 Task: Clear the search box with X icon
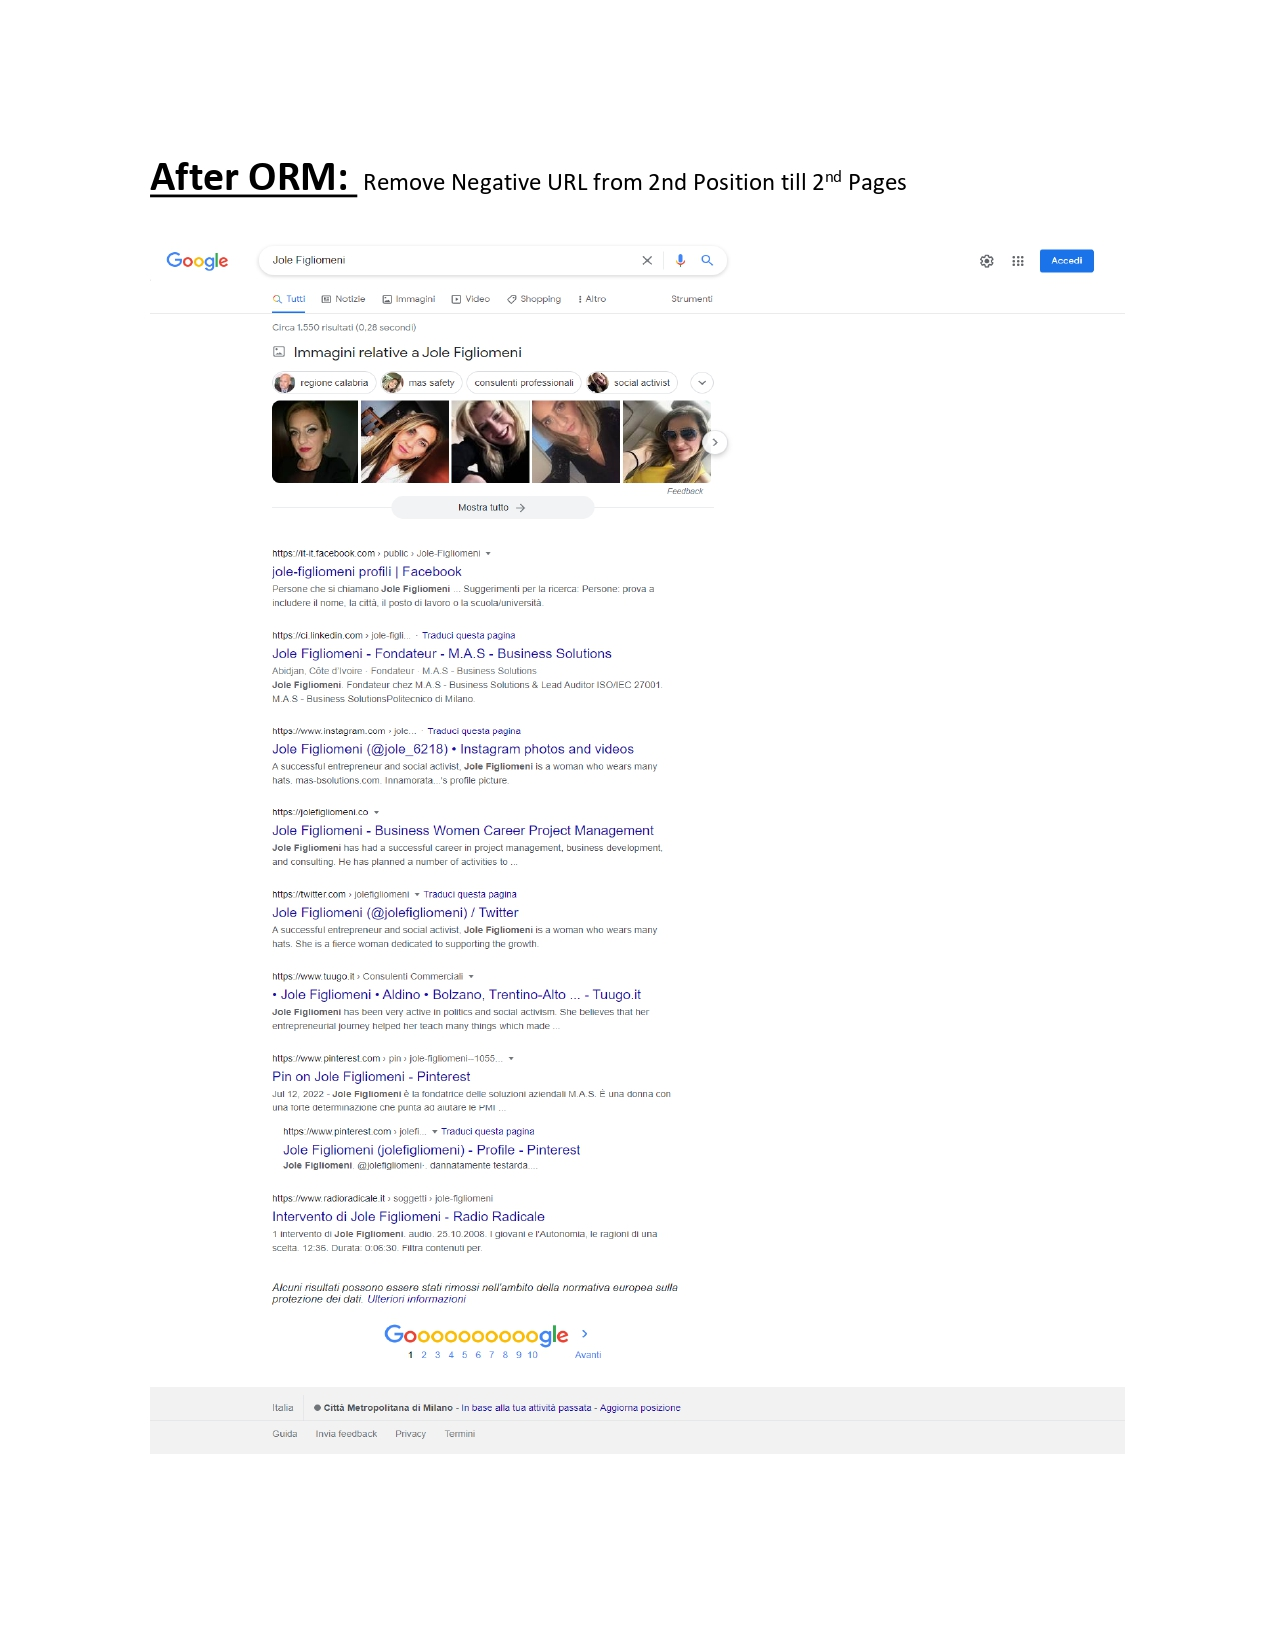pos(647,260)
